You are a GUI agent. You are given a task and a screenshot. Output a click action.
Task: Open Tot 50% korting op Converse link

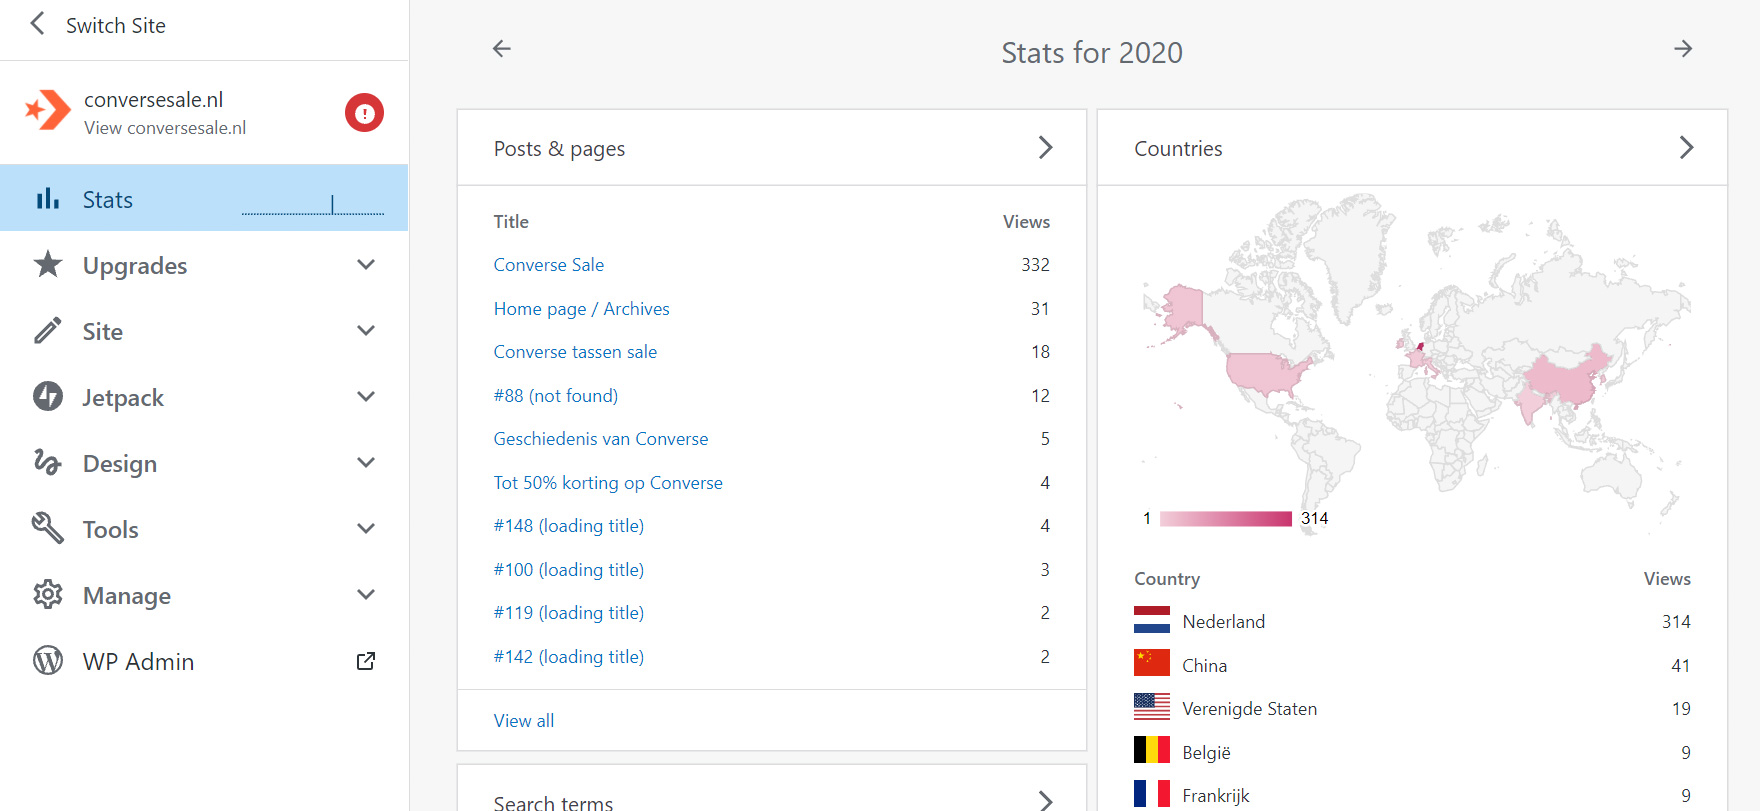pyautogui.click(x=608, y=483)
